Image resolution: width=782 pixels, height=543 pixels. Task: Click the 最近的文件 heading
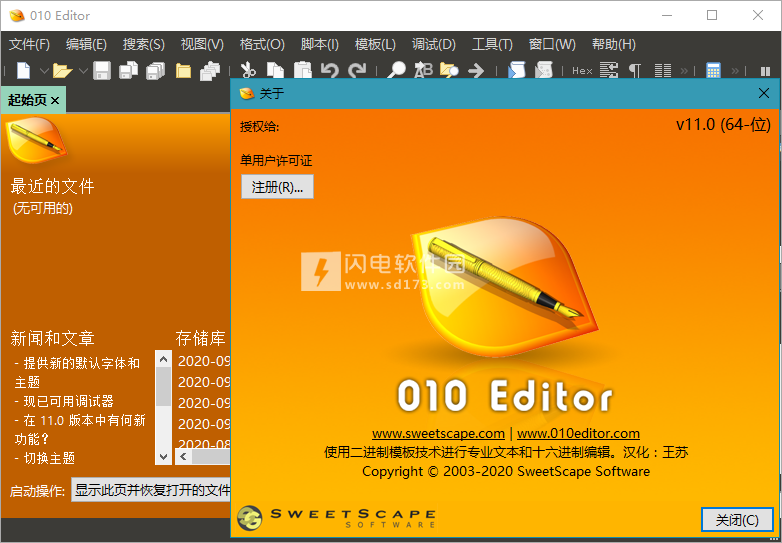pos(52,186)
